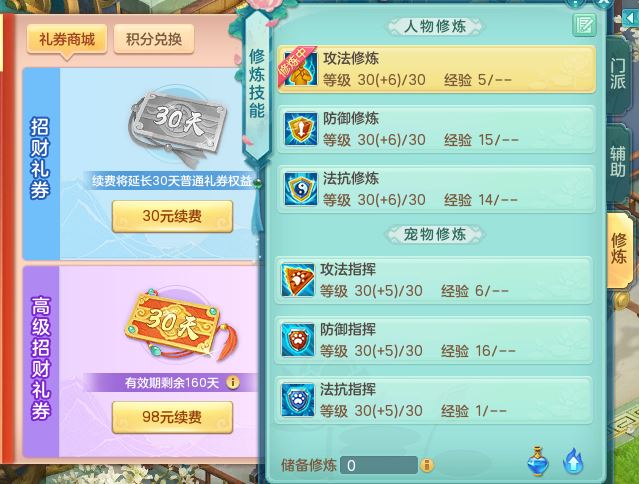Click the silver 30天 voucher image
The height and width of the screenshot is (484, 639).
click(178, 124)
